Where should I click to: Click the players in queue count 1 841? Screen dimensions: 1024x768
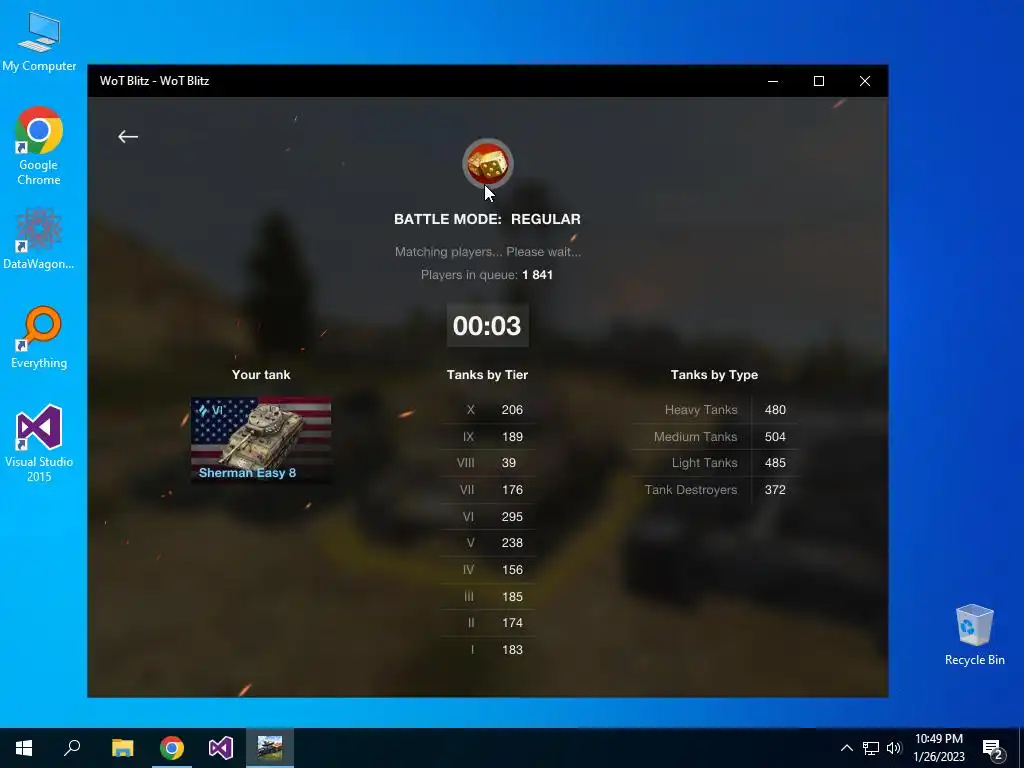point(537,275)
